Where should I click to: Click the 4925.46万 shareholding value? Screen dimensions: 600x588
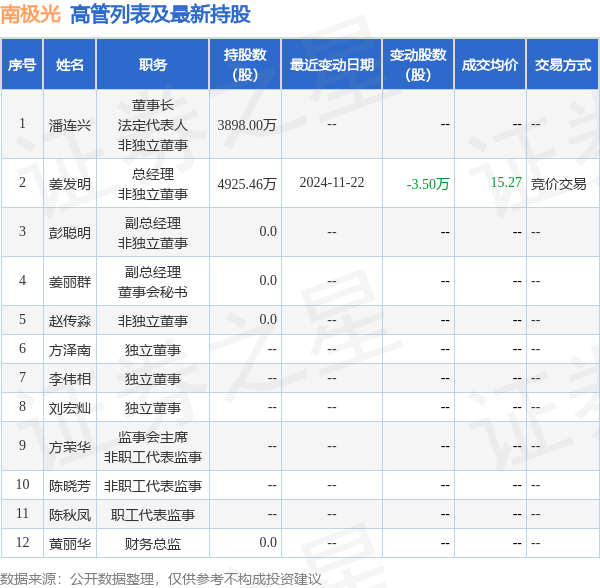coord(247,184)
